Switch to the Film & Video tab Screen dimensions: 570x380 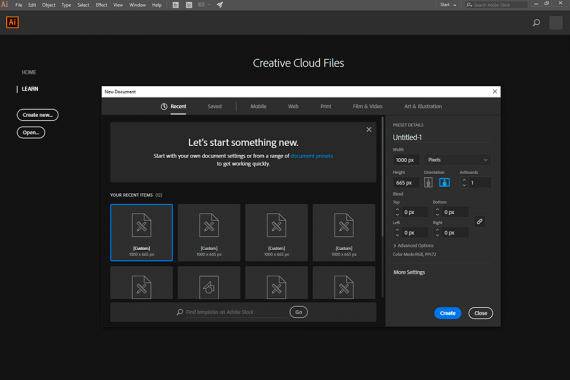368,107
